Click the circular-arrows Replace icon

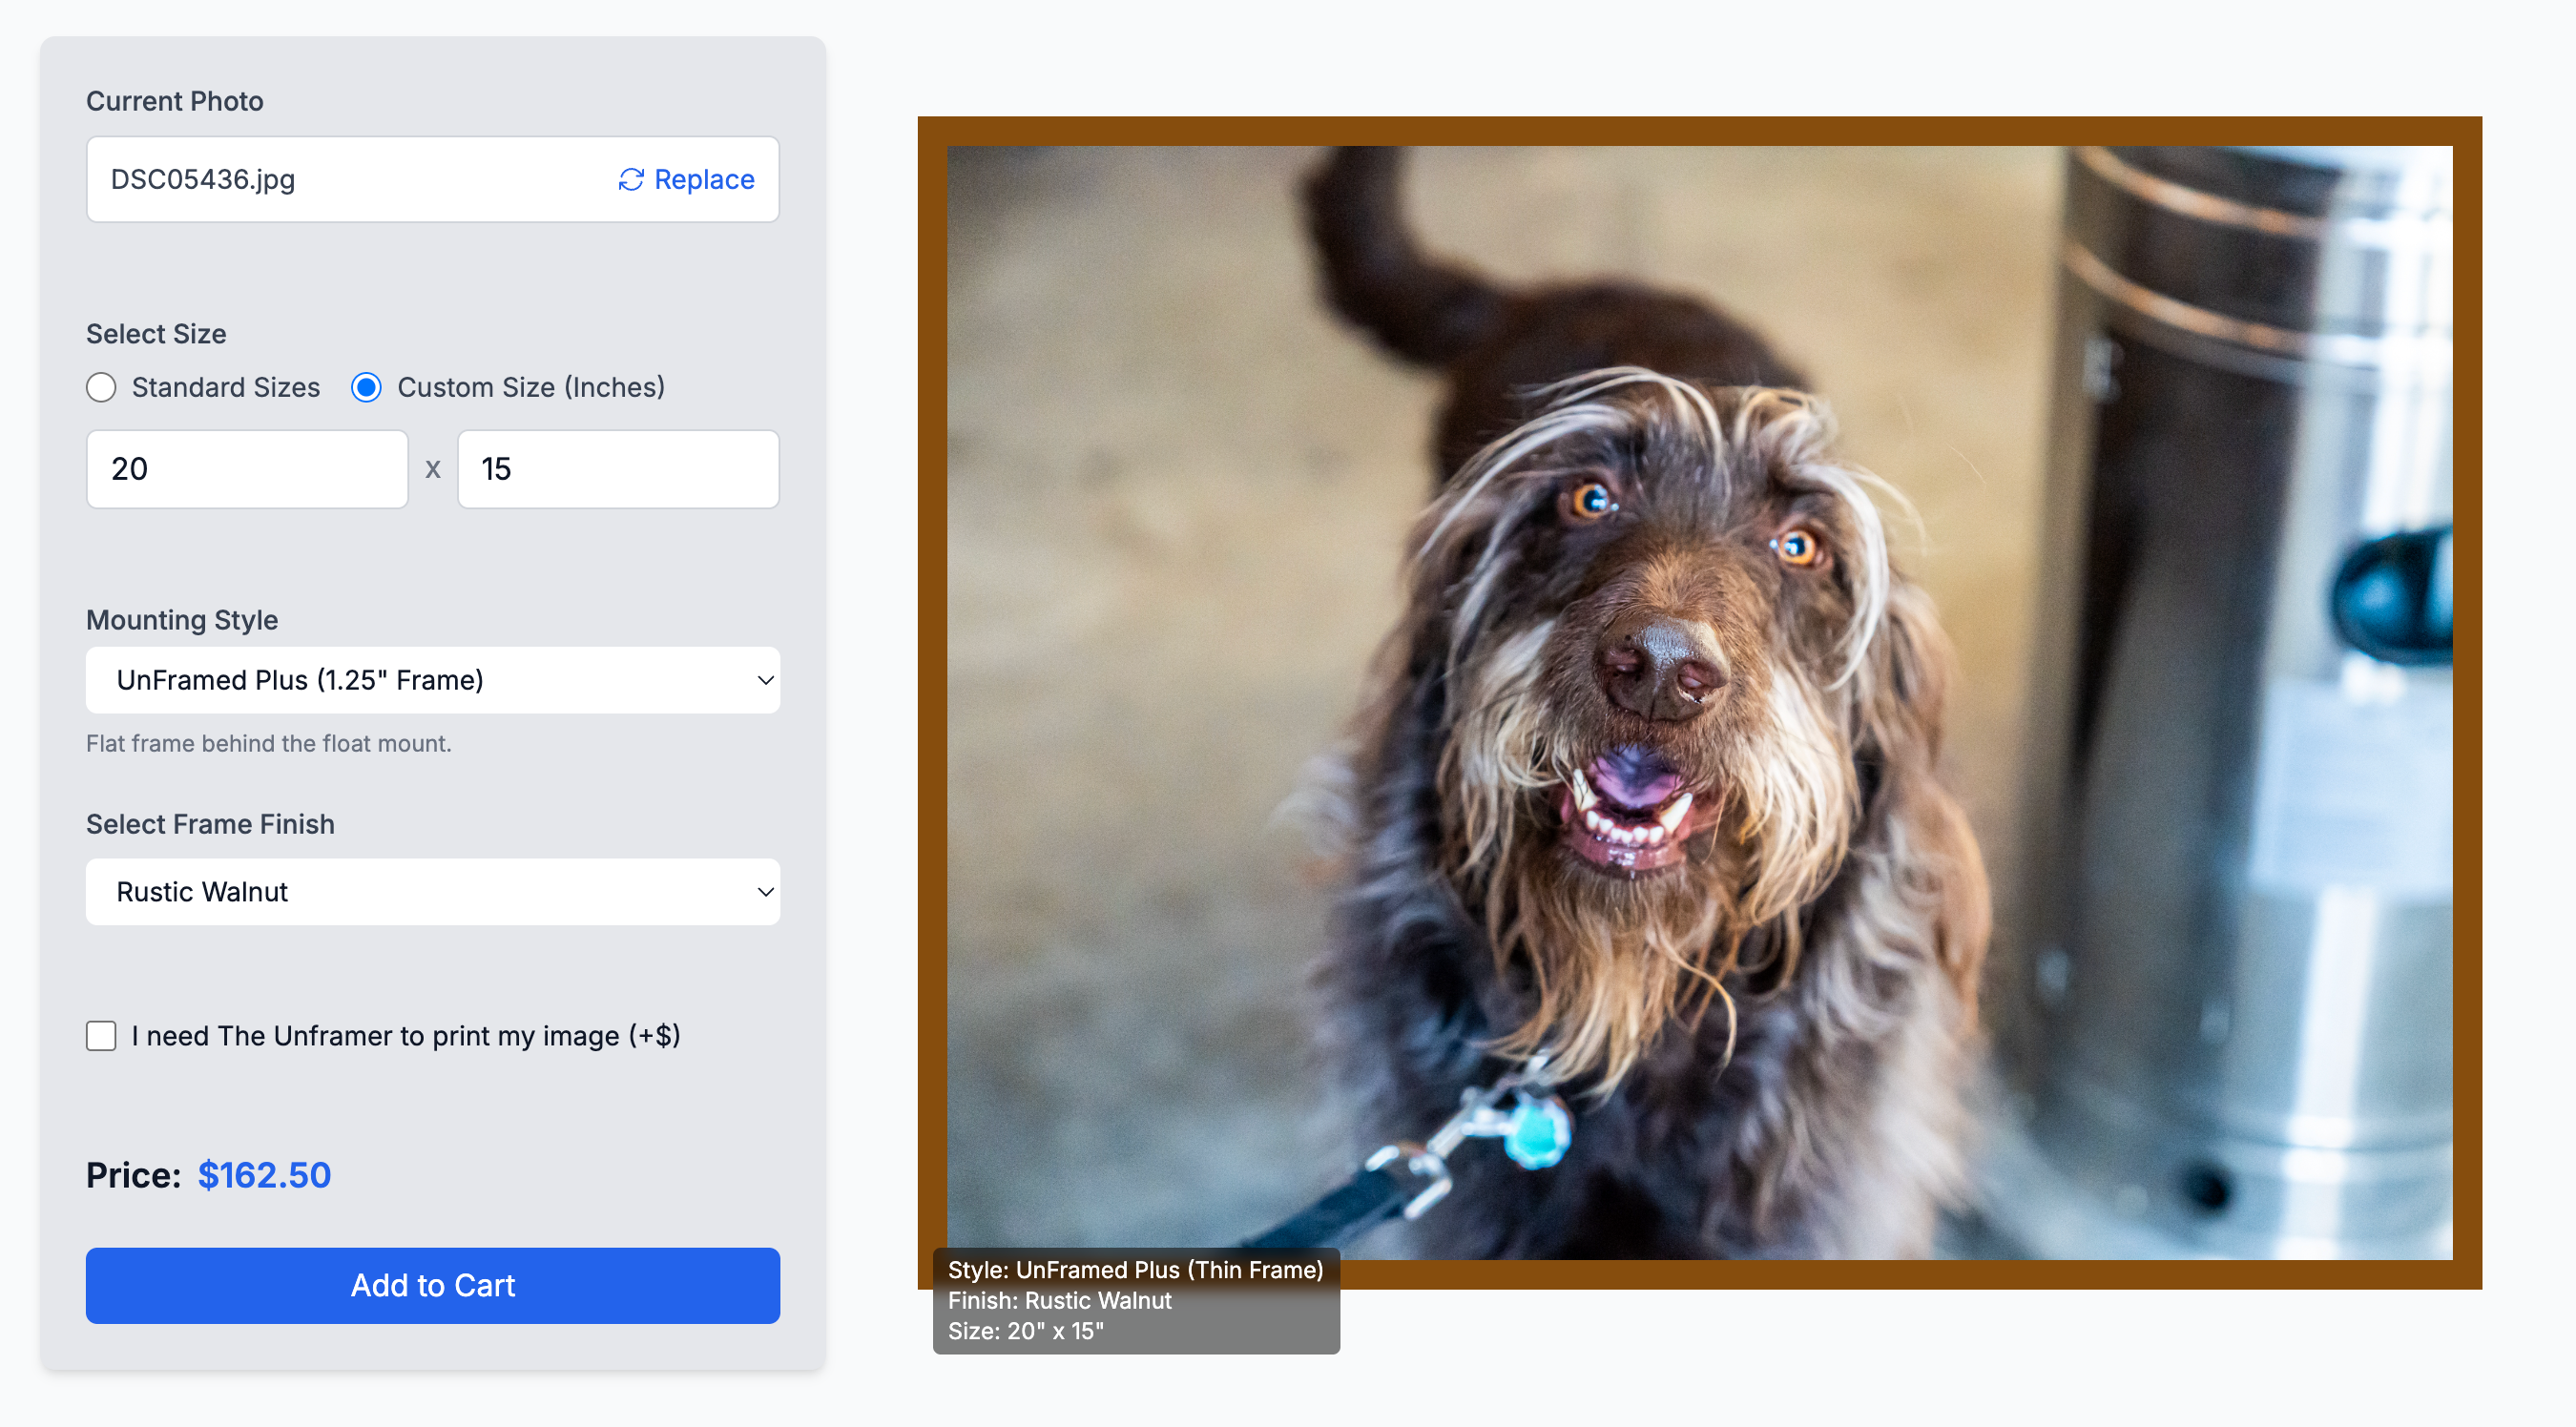coord(631,180)
